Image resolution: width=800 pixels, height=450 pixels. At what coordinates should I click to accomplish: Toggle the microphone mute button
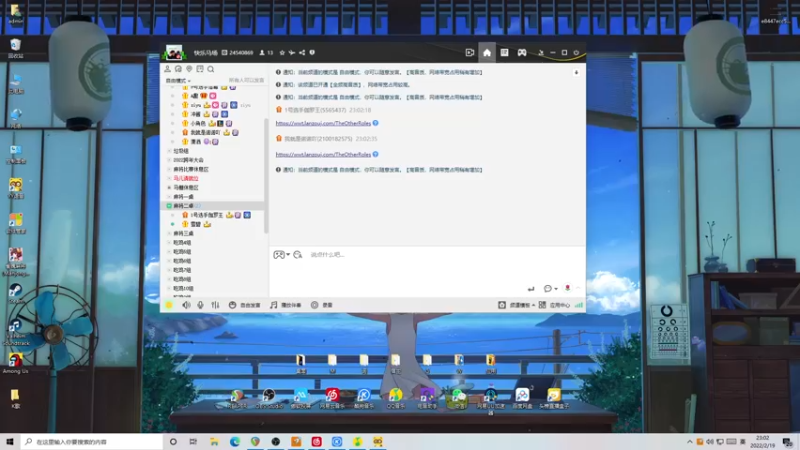click(x=201, y=305)
